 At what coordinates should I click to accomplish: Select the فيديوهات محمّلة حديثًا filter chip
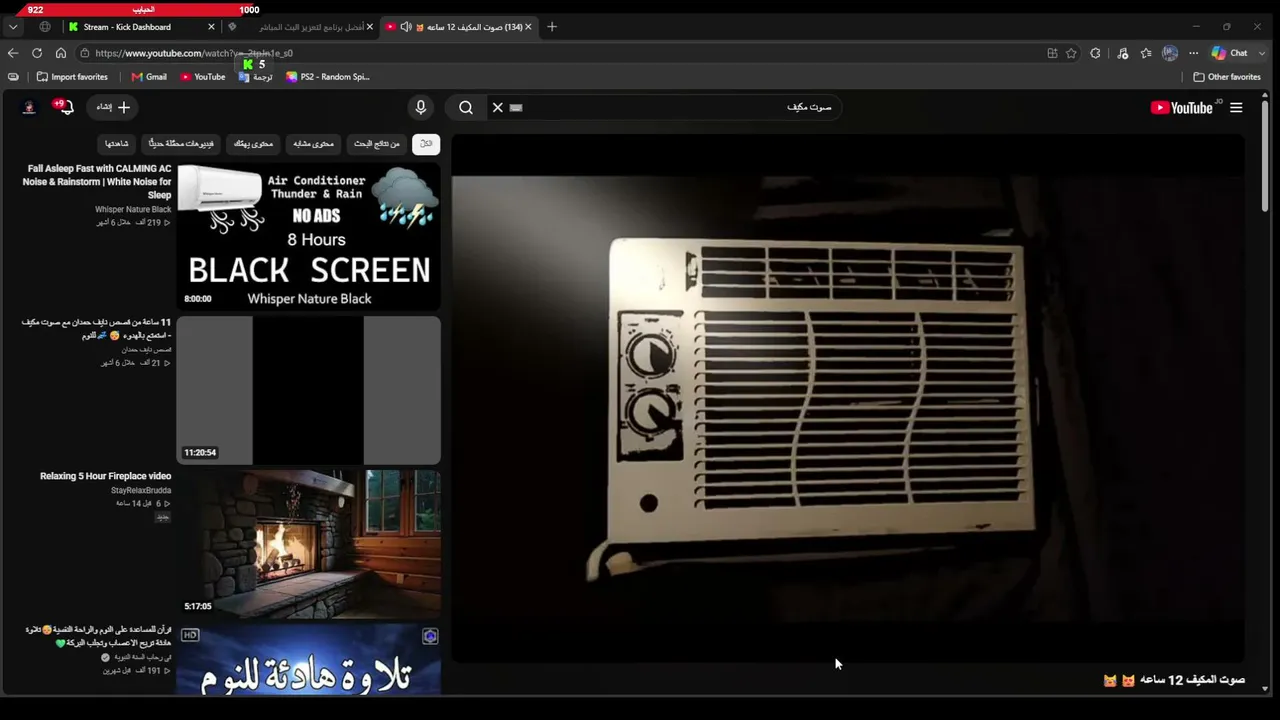click(x=181, y=144)
